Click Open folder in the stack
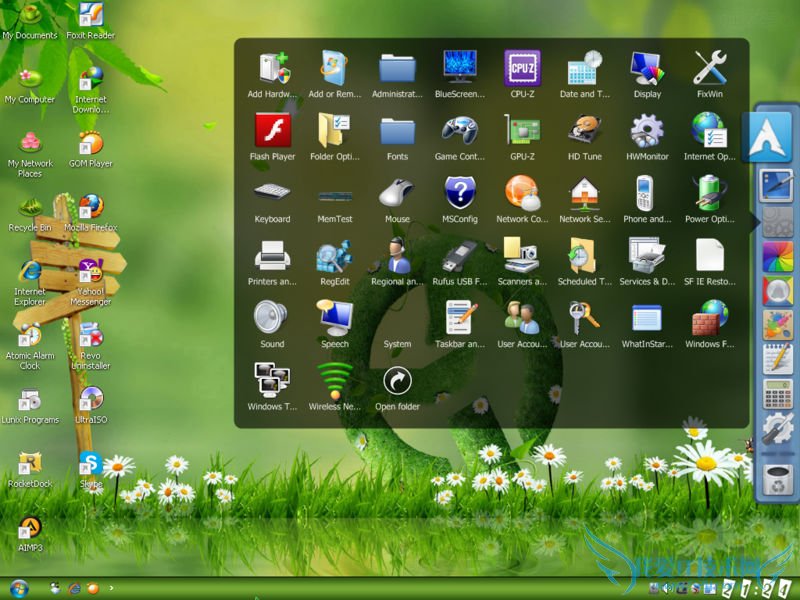Screen dimensions: 800x600 pyautogui.click(x=397, y=382)
